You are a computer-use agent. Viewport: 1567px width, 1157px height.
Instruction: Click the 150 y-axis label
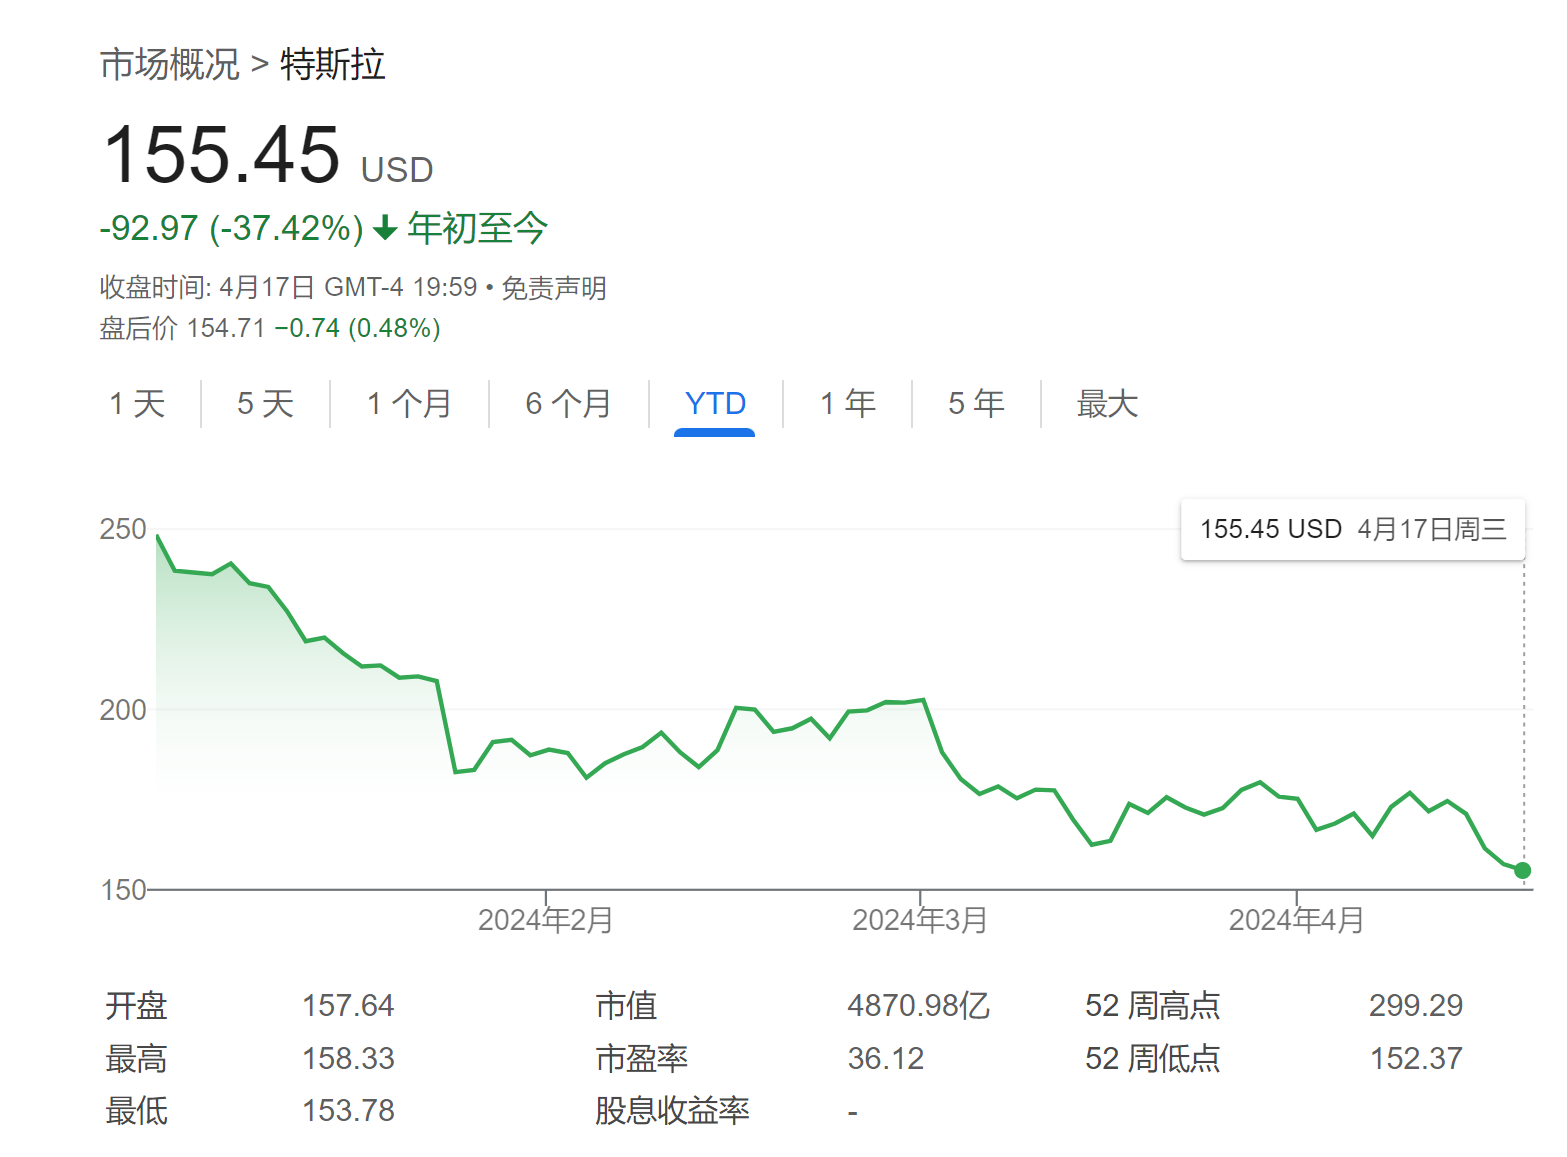tap(123, 890)
